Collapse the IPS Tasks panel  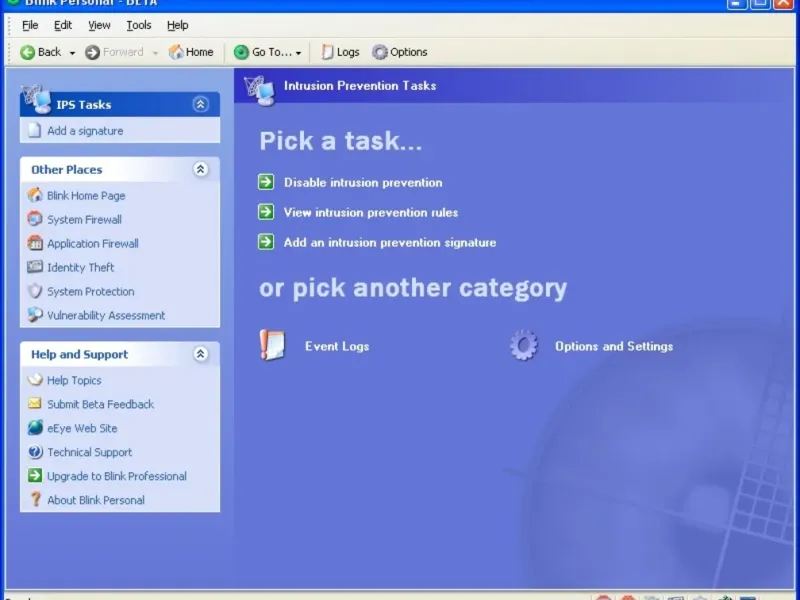[201, 105]
